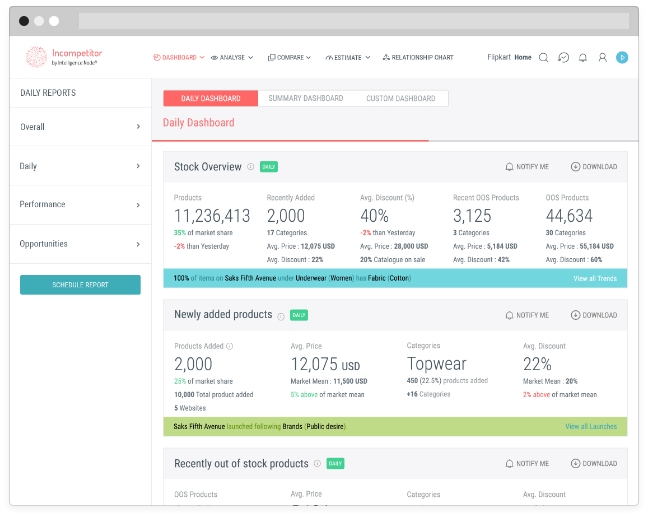Image resolution: width=648 pixels, height=518 pixels.
Task: Switch to Summary Dashboard tab
Action: click(305, 98)
